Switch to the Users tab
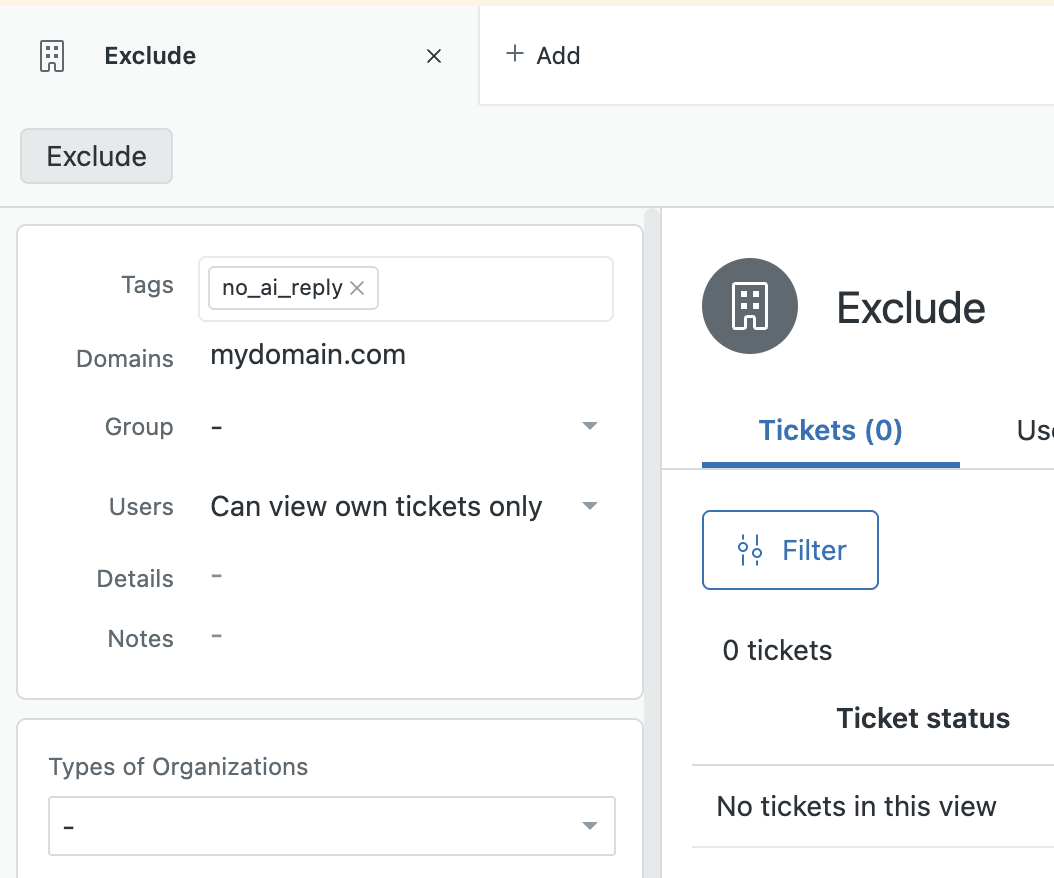Screen dimensions: 1054x878 point(1035,430)
